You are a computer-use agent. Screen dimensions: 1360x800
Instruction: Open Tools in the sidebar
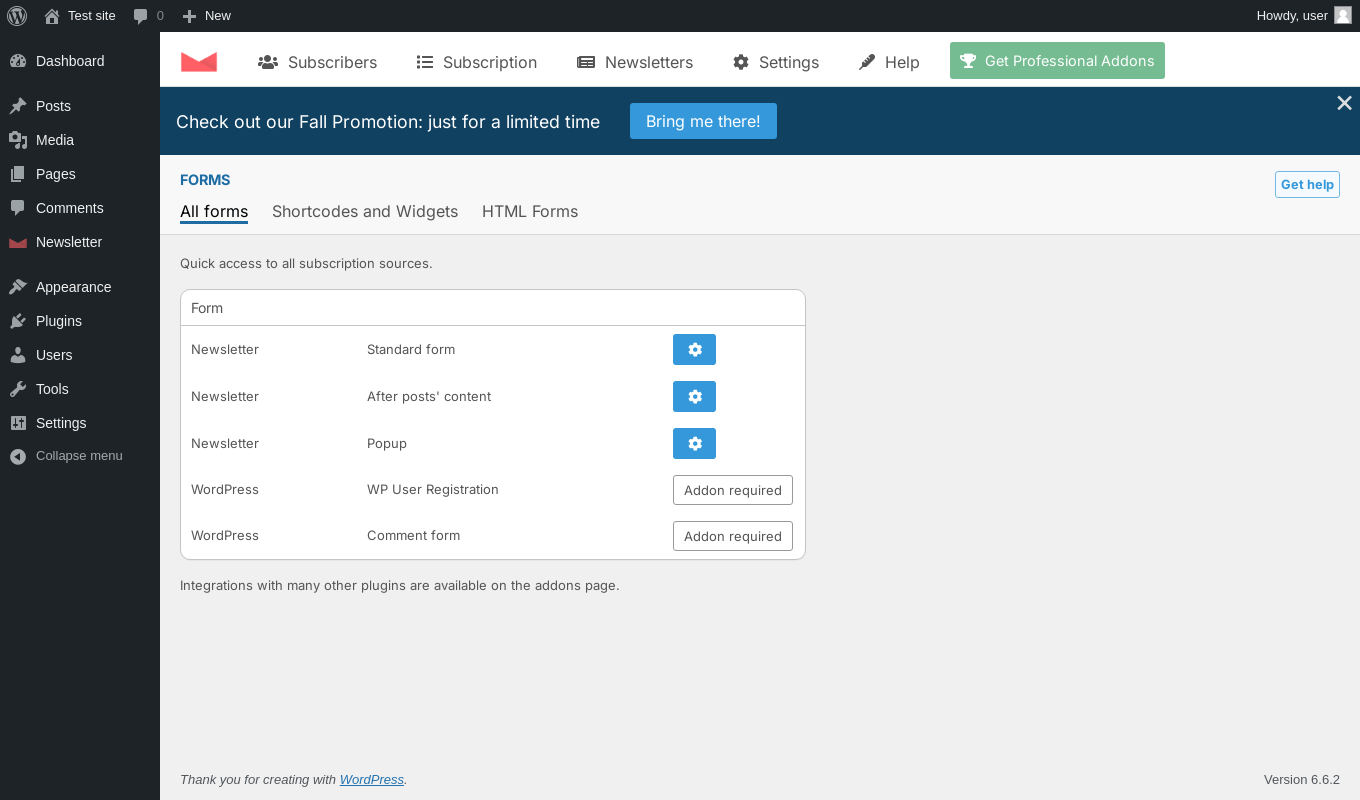click(x=80, y=389)
